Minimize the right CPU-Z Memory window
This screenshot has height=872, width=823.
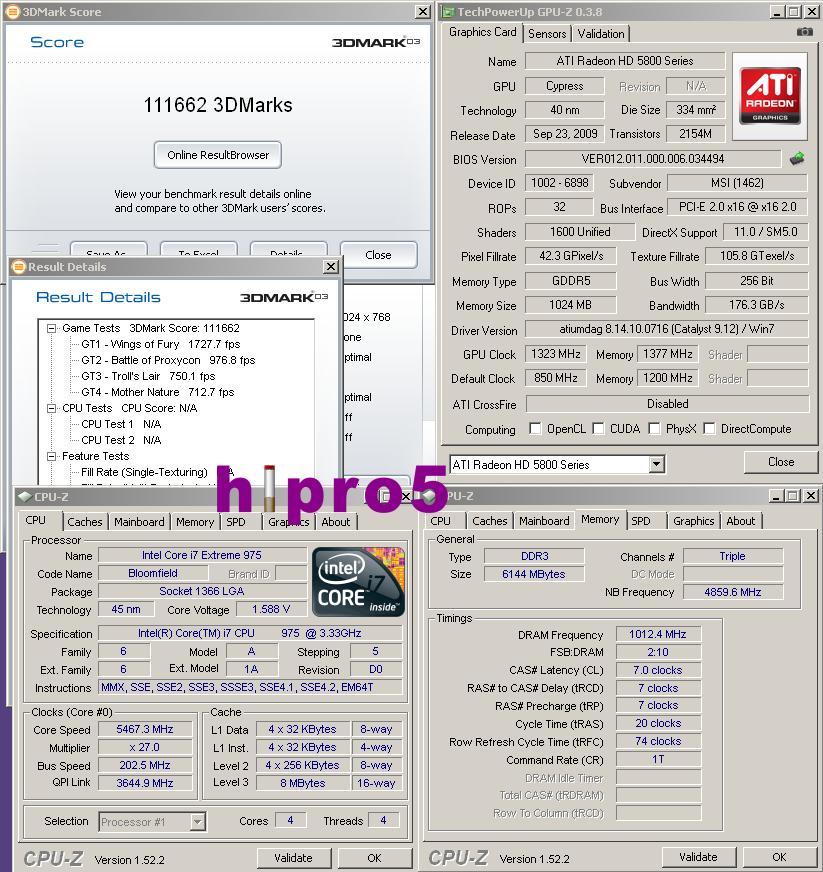pos(776,496)
